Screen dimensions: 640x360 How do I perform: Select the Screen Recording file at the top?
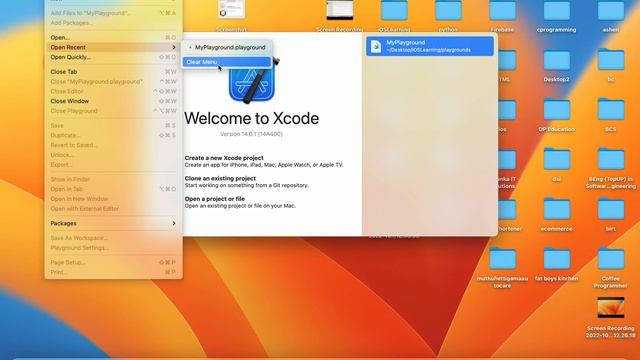click(340, 10)
